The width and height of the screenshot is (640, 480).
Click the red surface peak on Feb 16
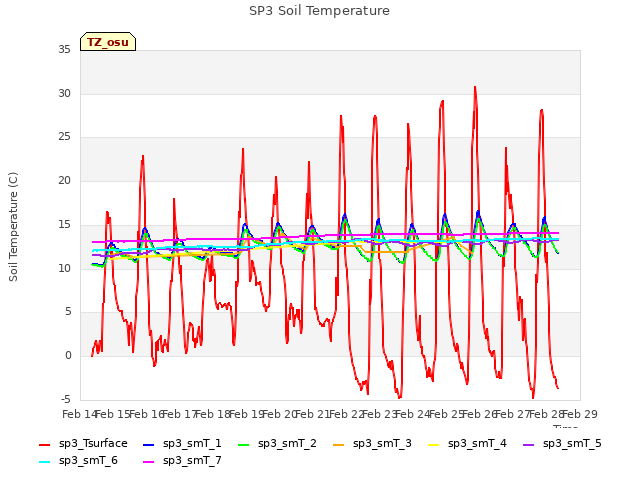[143, 156]
